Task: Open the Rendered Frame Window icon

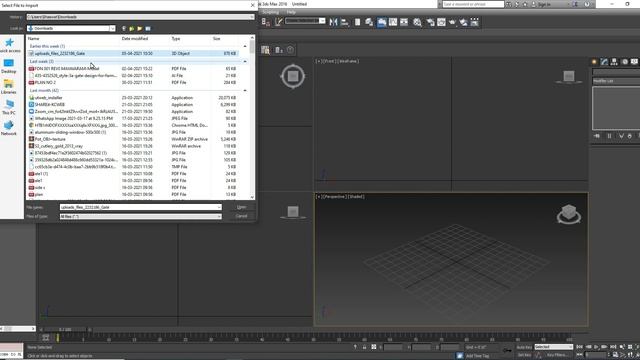Action: click(x=441, y=22)
